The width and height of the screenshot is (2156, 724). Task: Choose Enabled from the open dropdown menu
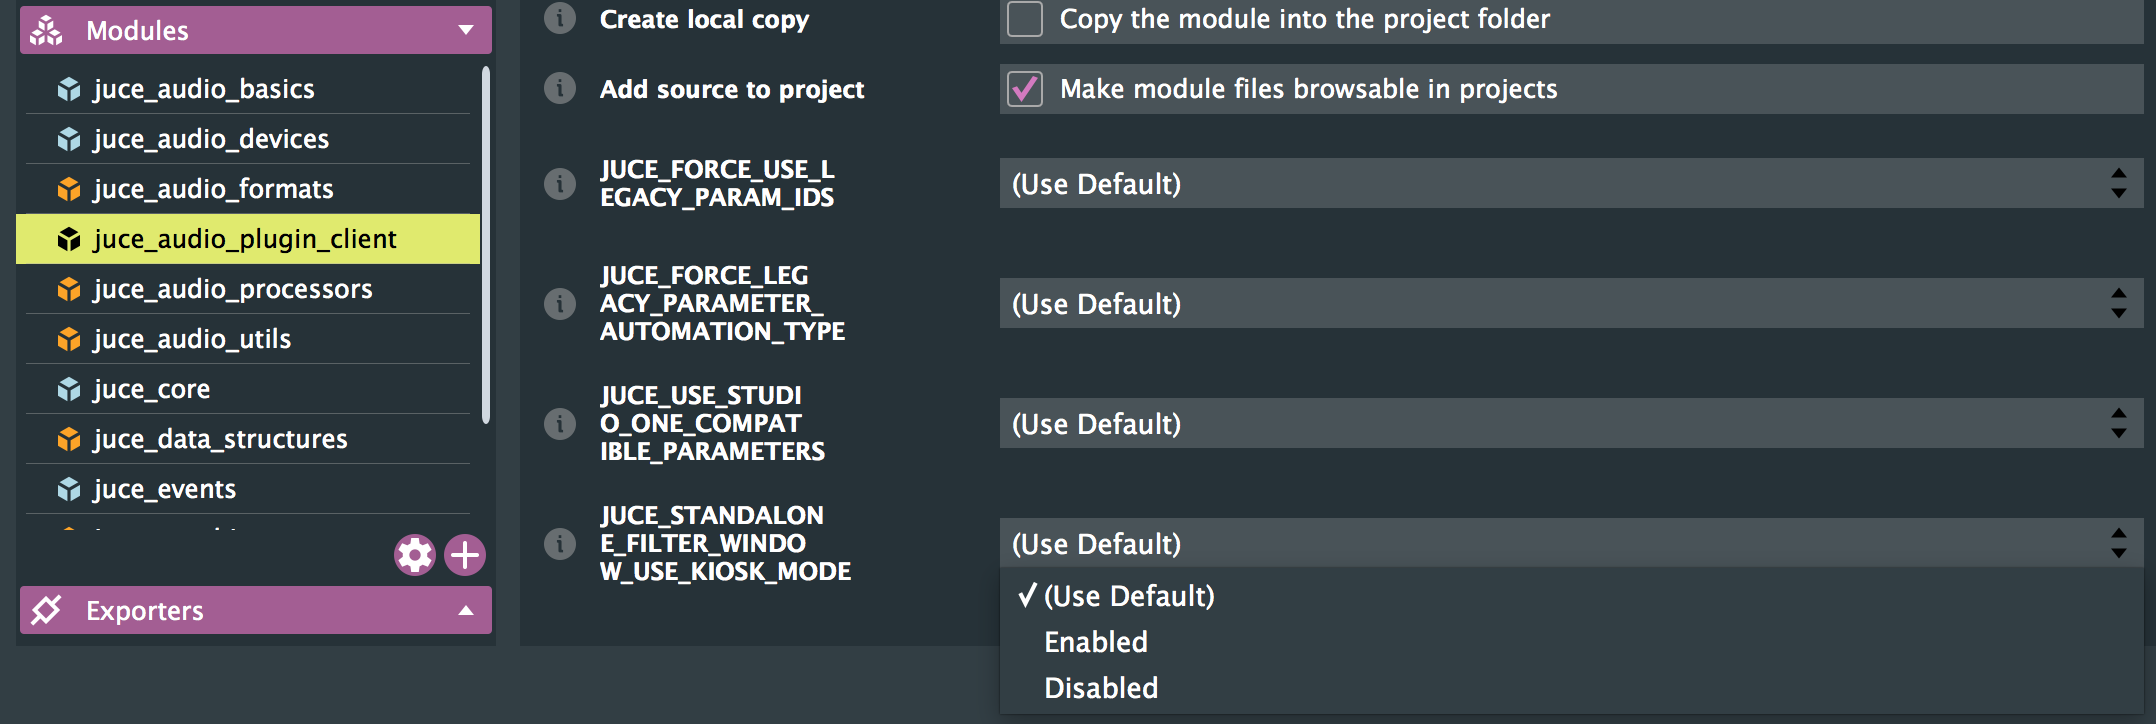pos(1096,642)
